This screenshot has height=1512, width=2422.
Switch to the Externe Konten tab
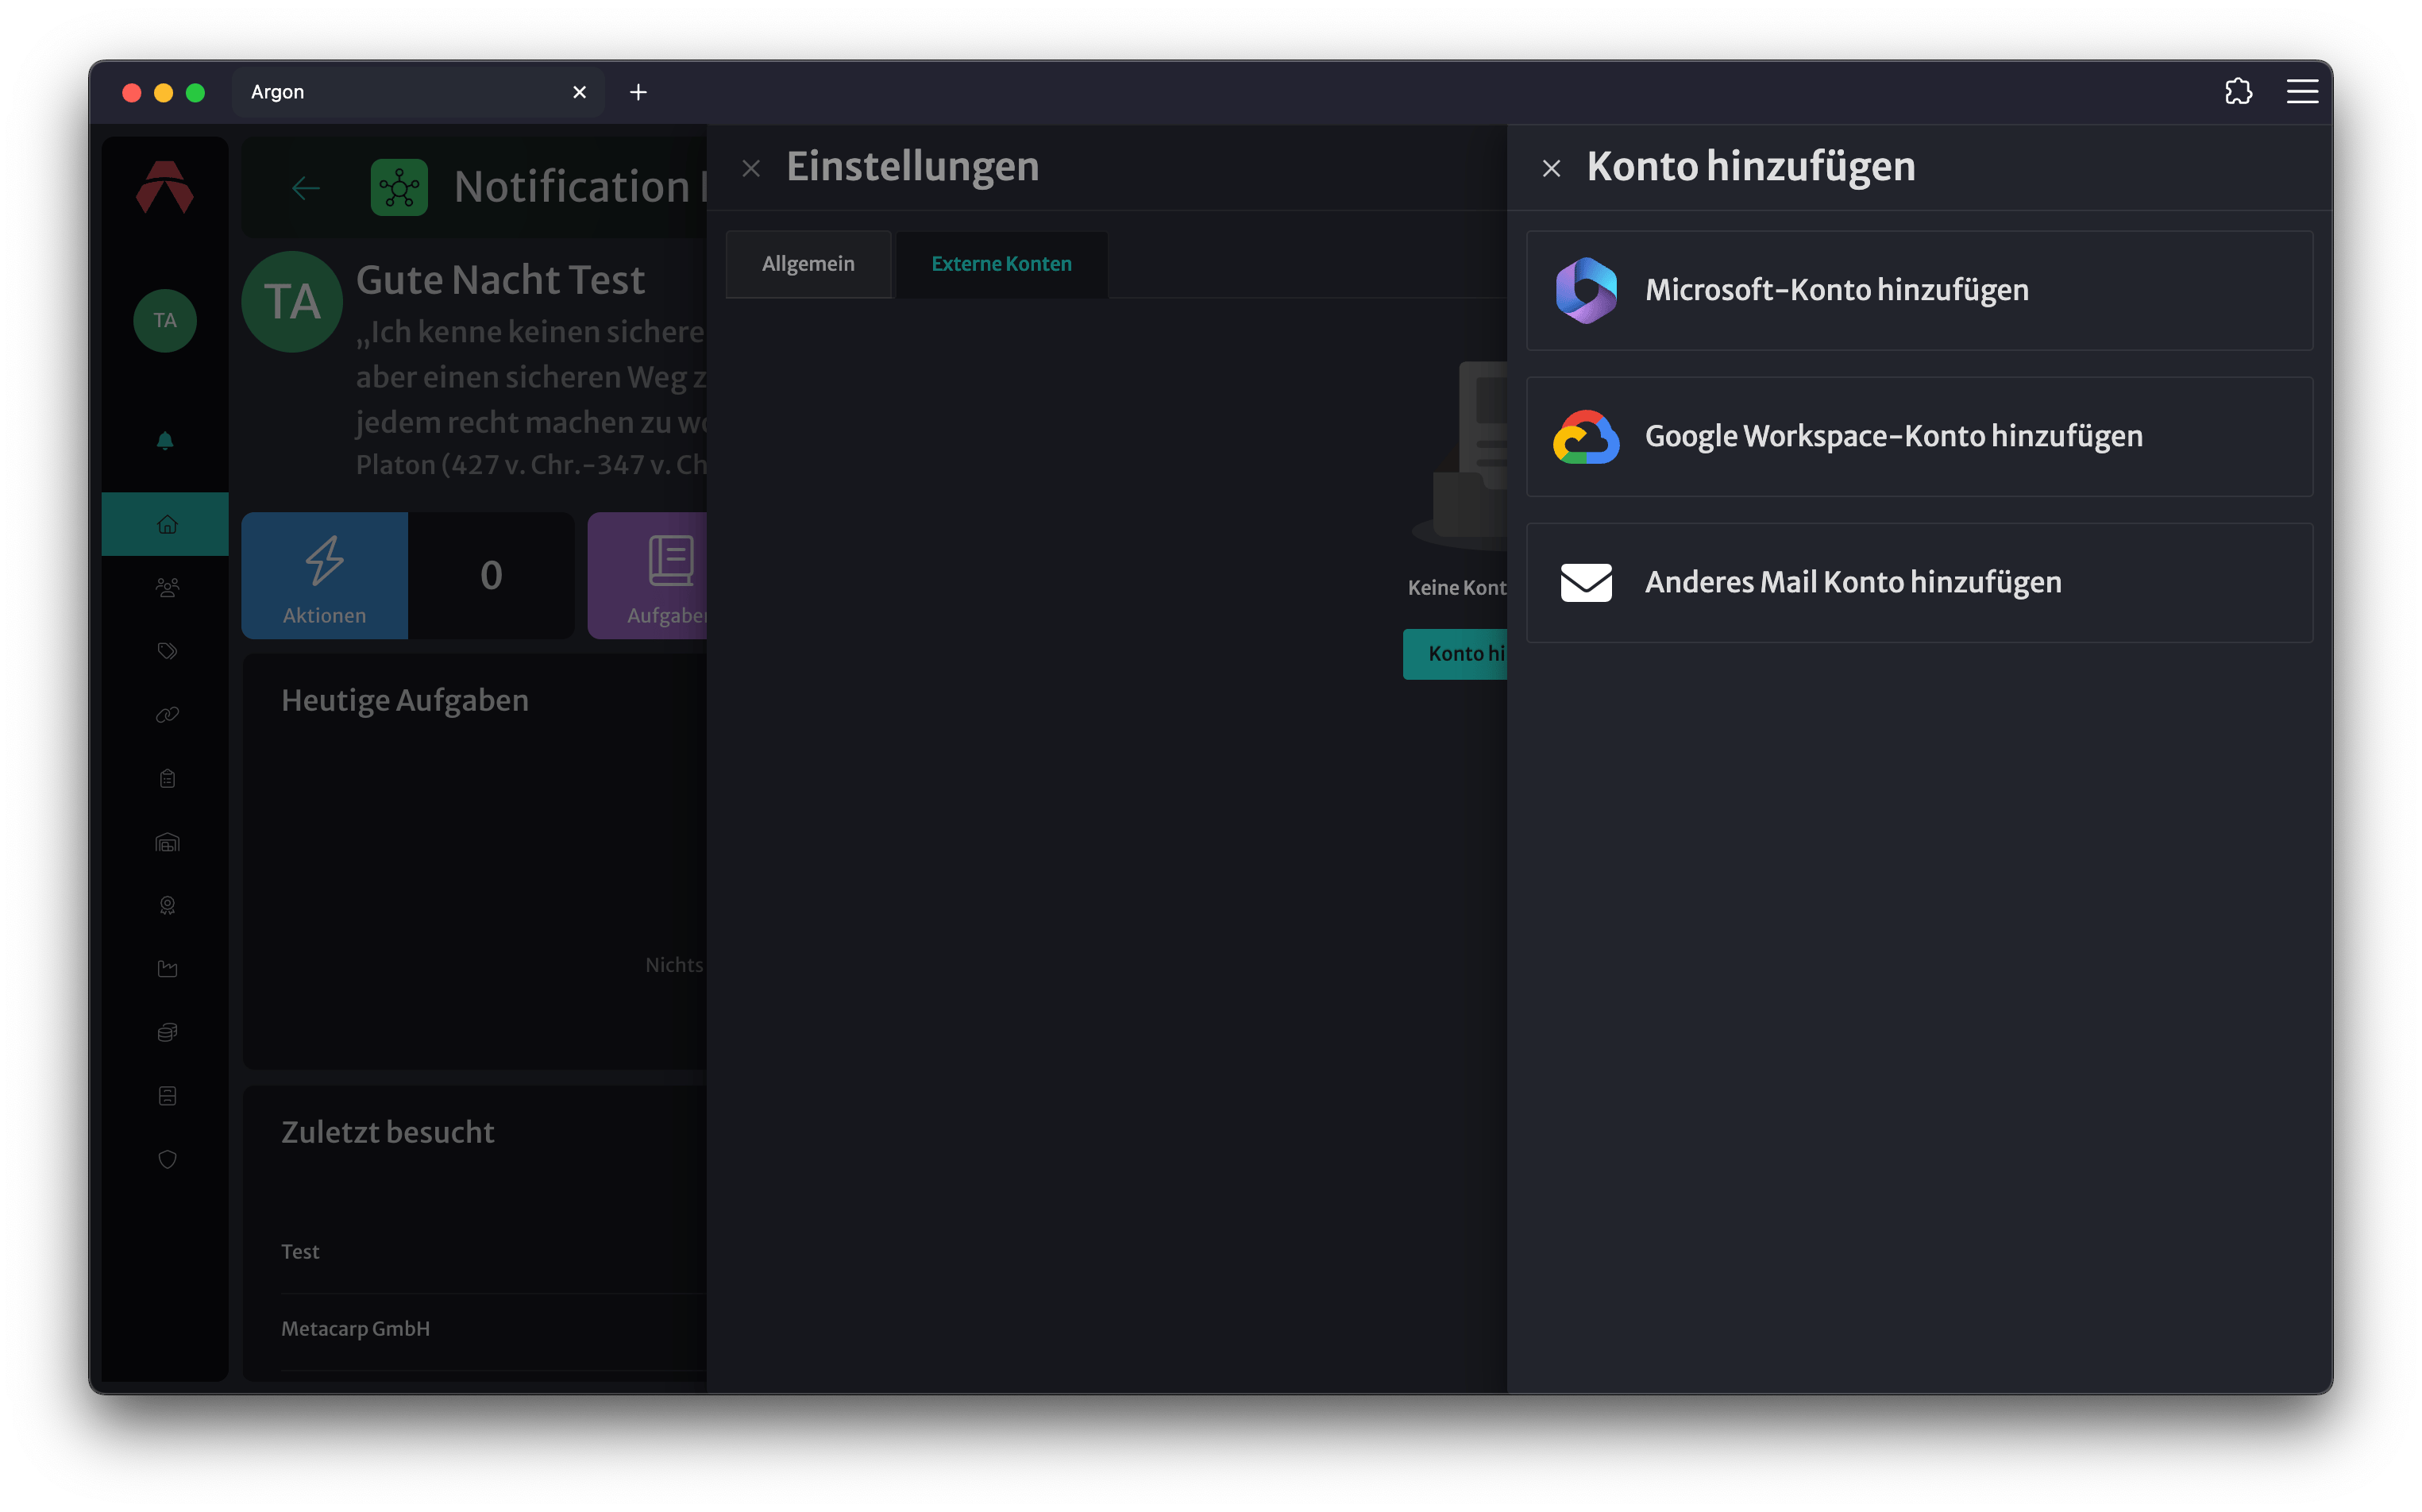1001,264
